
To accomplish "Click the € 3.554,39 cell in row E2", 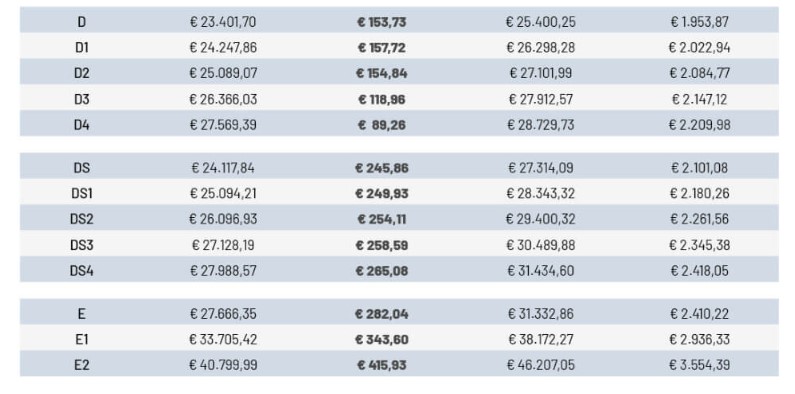I will tap(700, 365).
